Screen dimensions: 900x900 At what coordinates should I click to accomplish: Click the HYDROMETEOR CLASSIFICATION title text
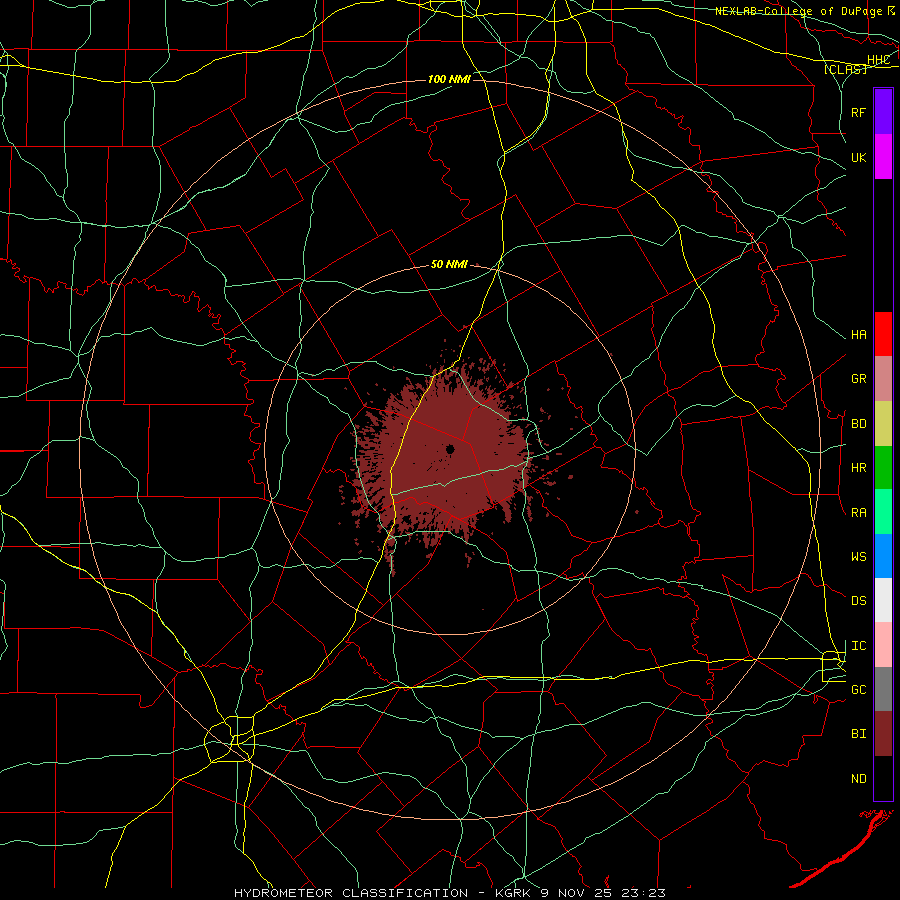tap(351, 893)
